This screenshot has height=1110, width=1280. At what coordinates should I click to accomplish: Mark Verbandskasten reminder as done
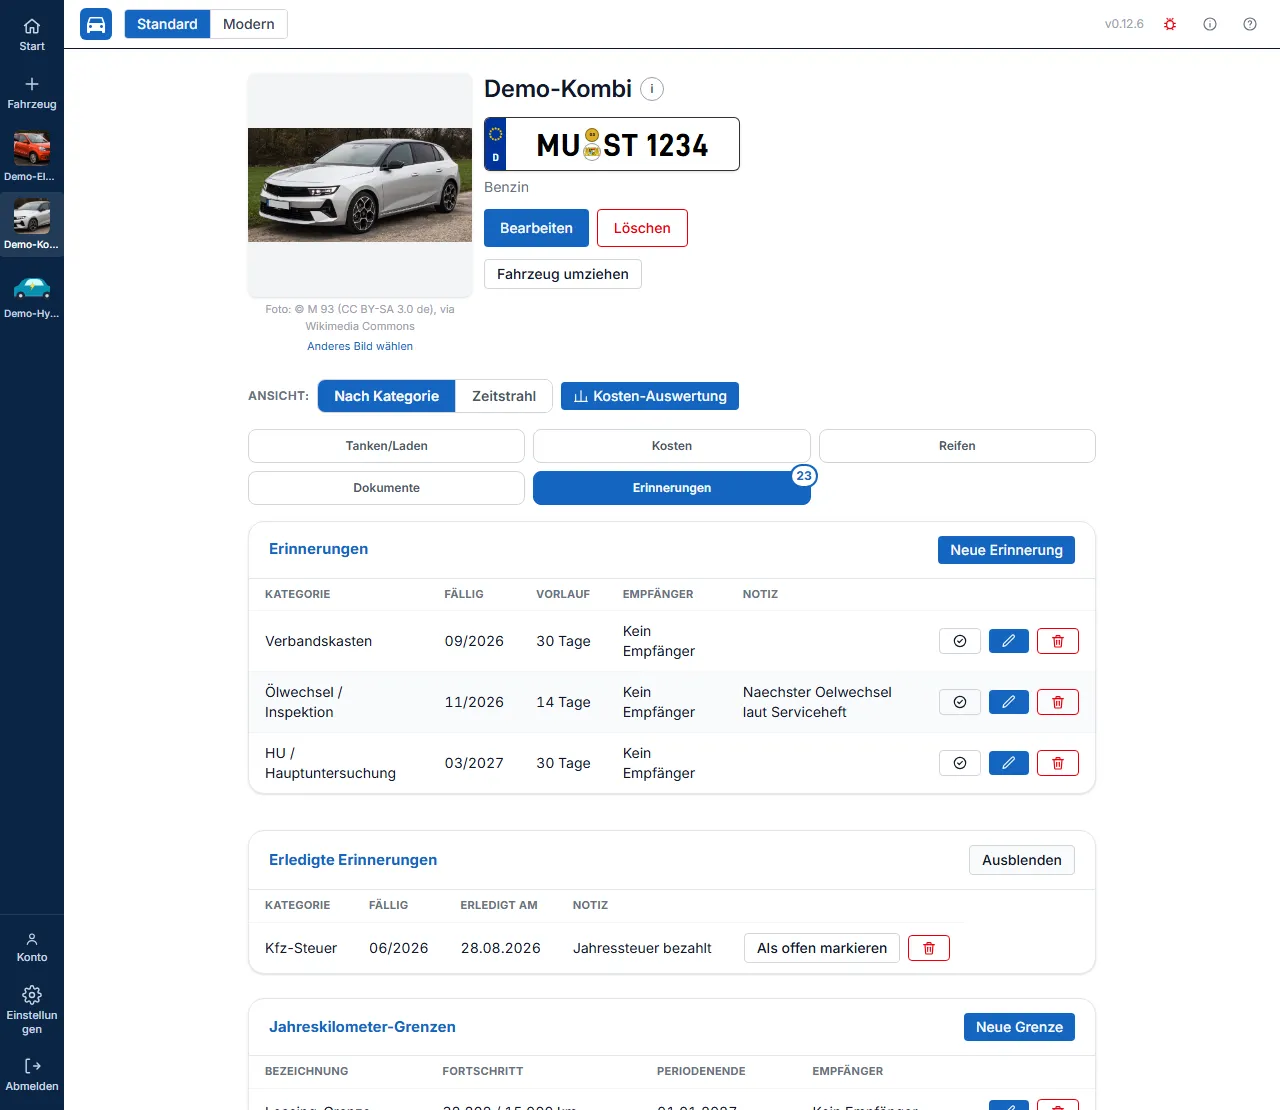coord(960,641)
